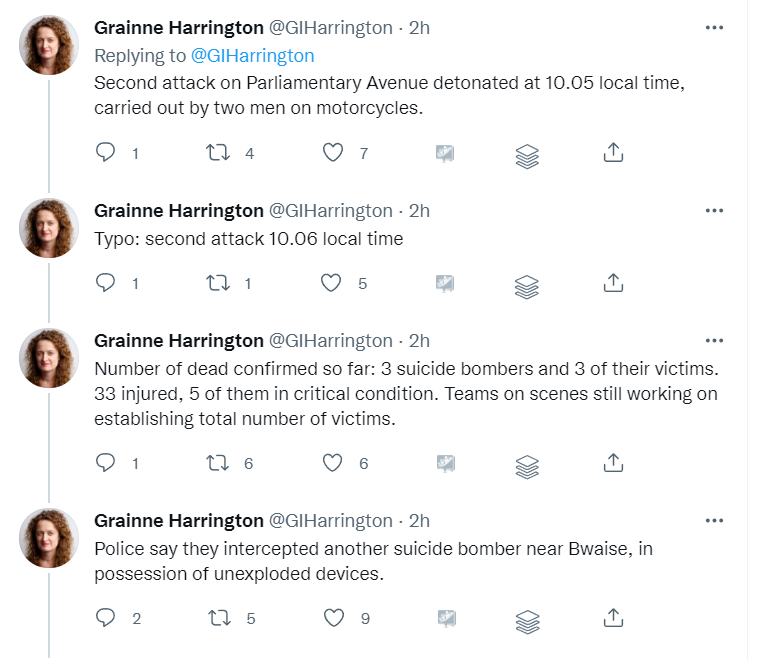Image resolution: width=761 pixels, height=660 pixels.
Task: Open the layers icon on Typo tweet
Action: (527, 285)
